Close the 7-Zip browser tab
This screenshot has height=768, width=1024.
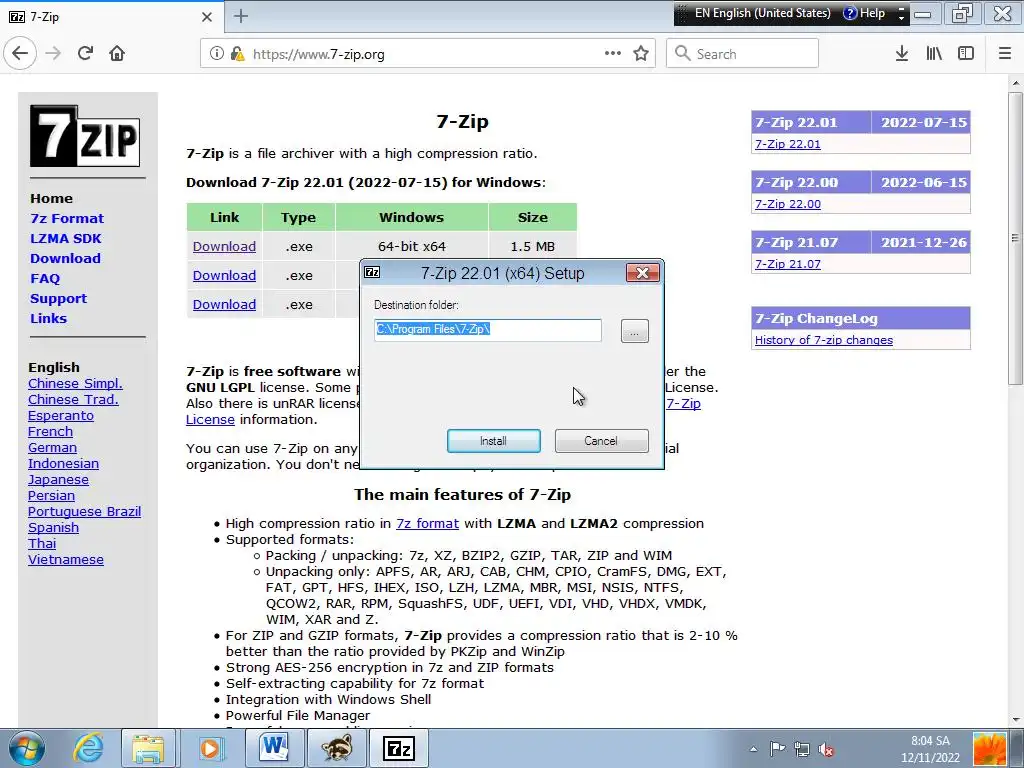coord(207,17)
